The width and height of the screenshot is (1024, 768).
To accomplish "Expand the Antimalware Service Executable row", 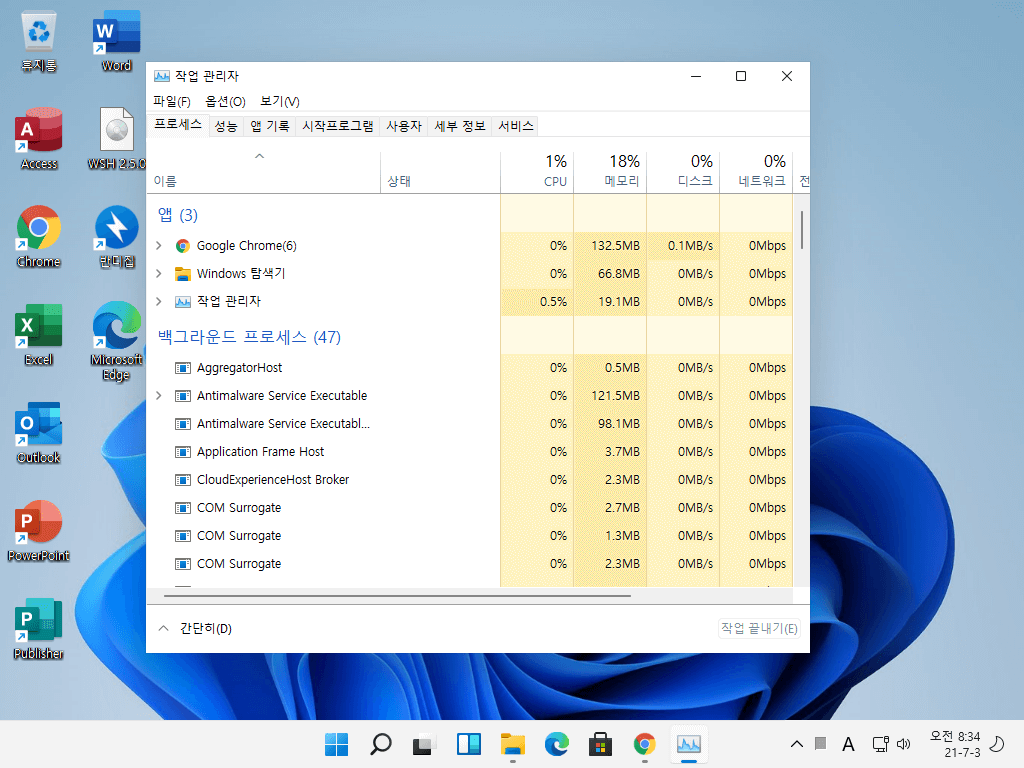I will pyautogui.click(x=159, y=396).
